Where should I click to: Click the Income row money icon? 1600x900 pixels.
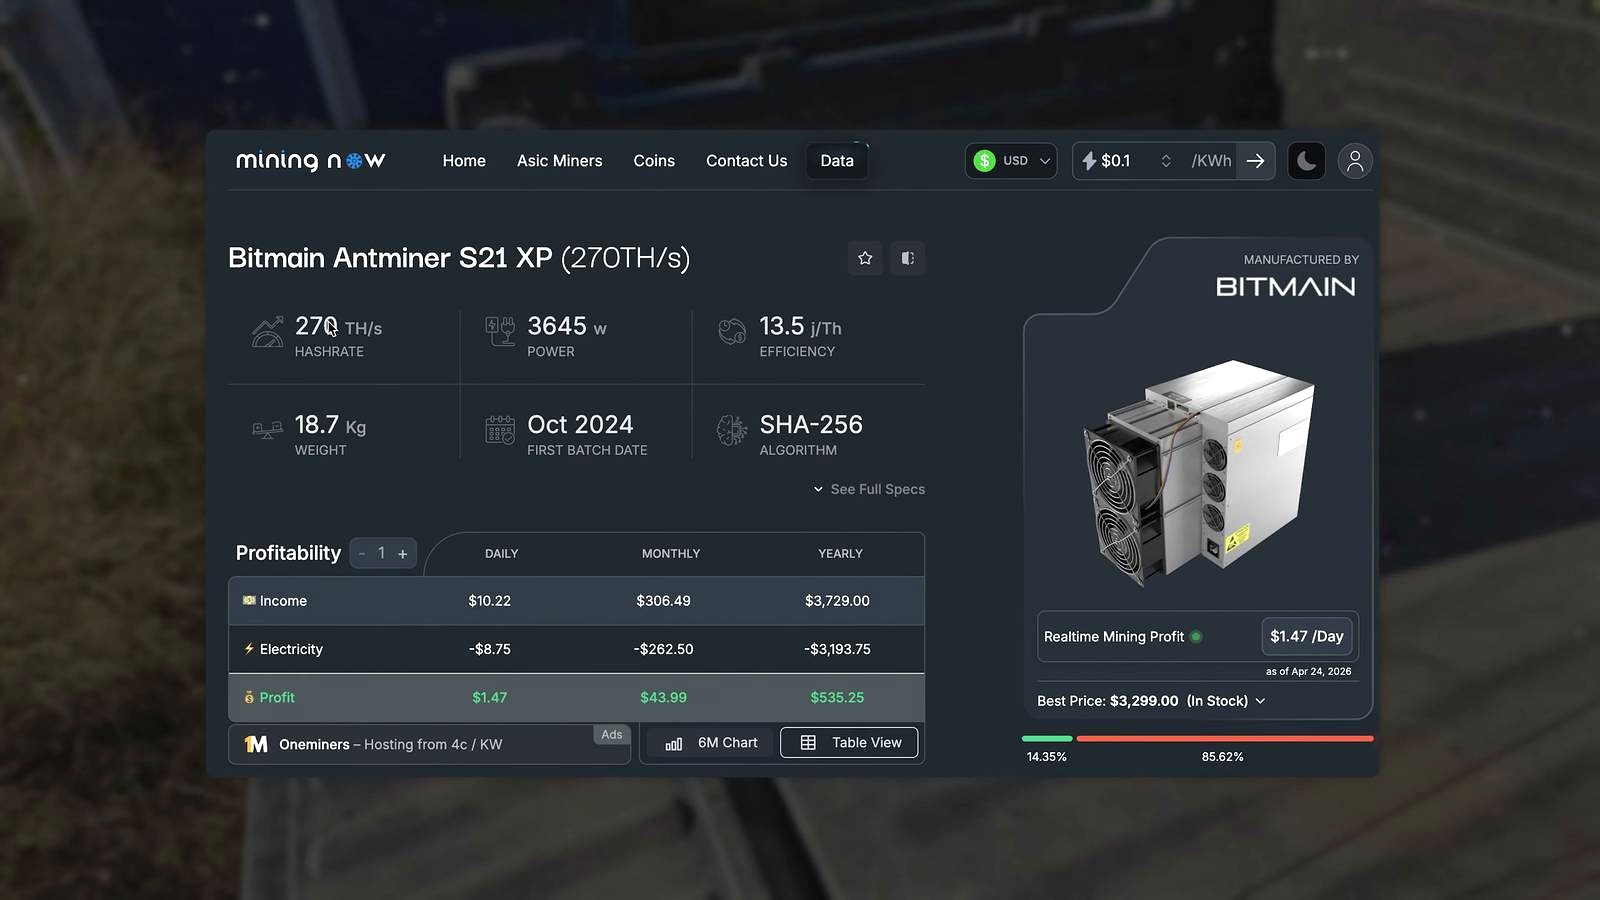(x=249, y=600)
